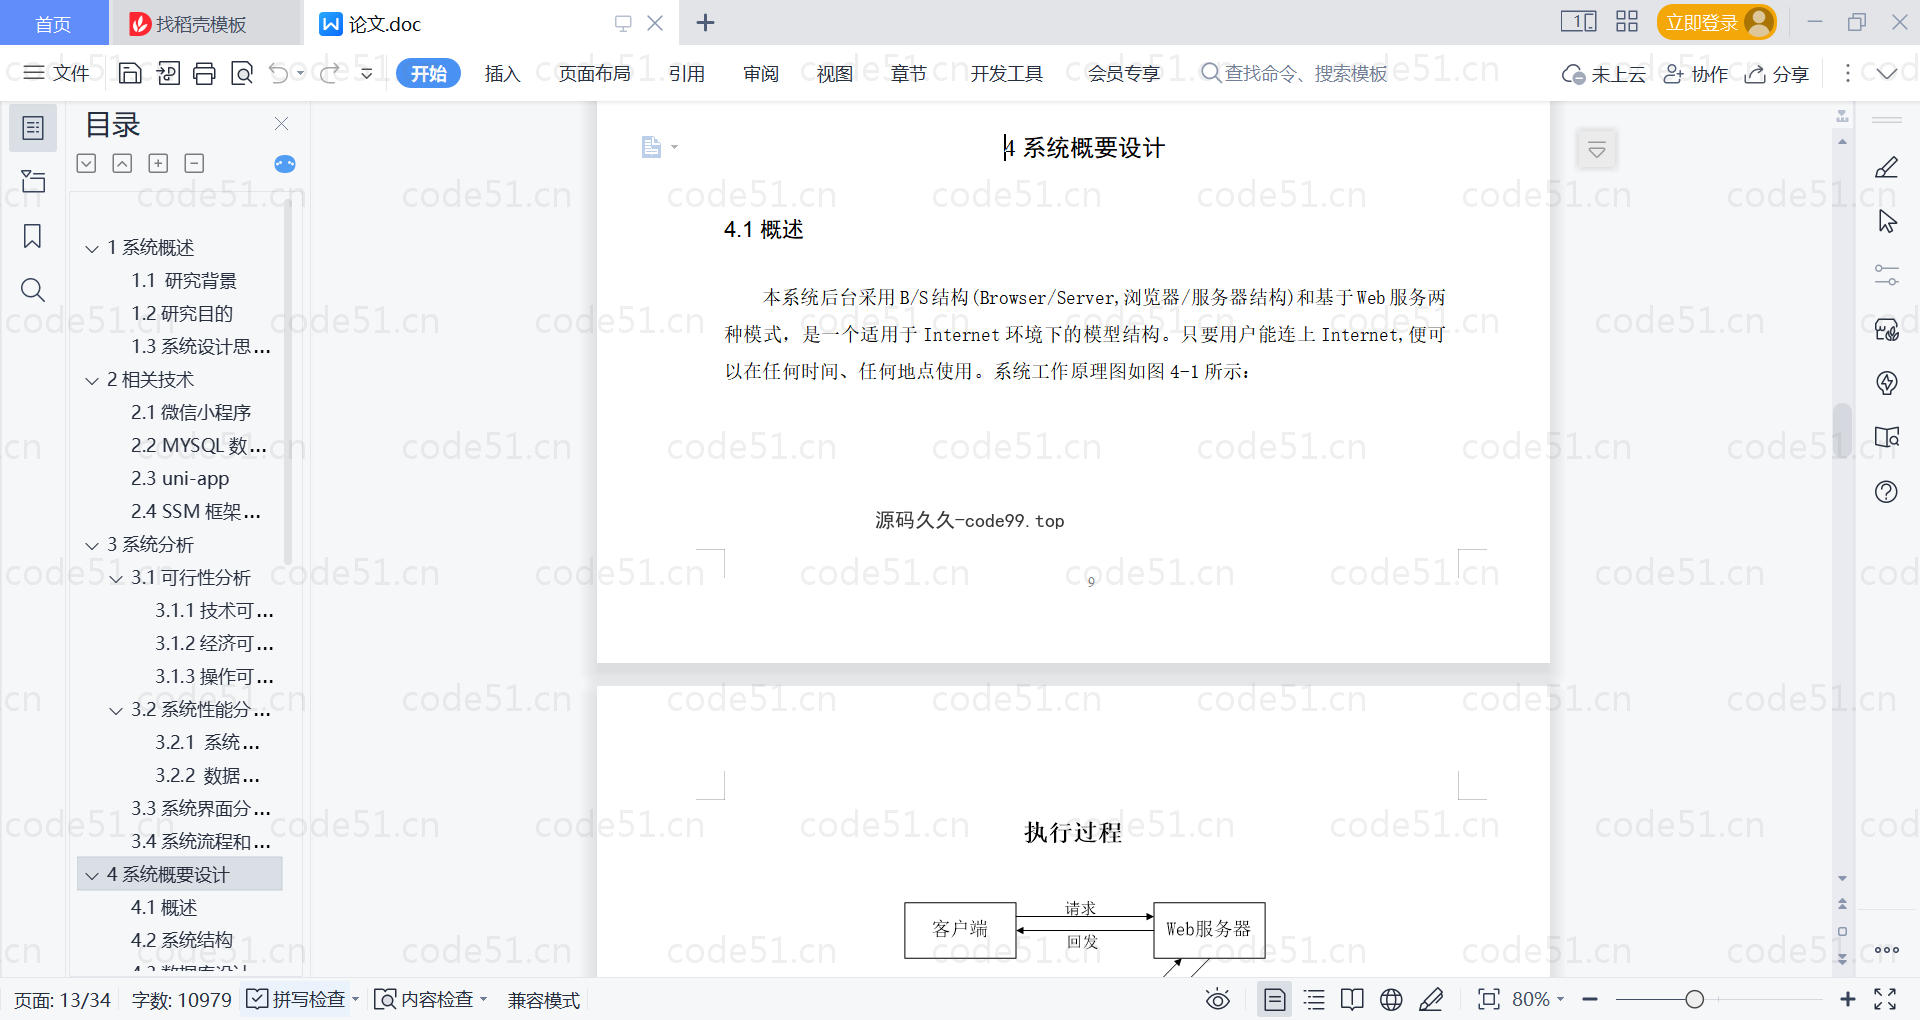Expand the ribbon chevron
Viewport: 1920px width, 1020px height.
[1887, 73]
